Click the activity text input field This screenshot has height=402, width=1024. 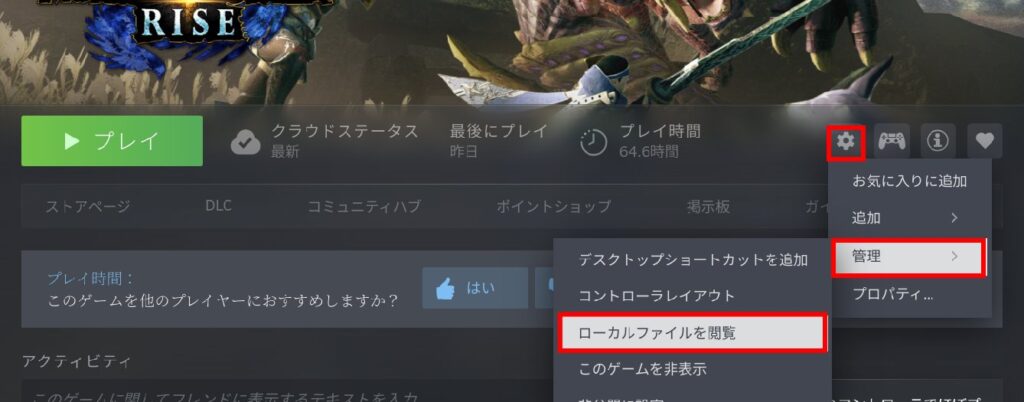[287, 392]
